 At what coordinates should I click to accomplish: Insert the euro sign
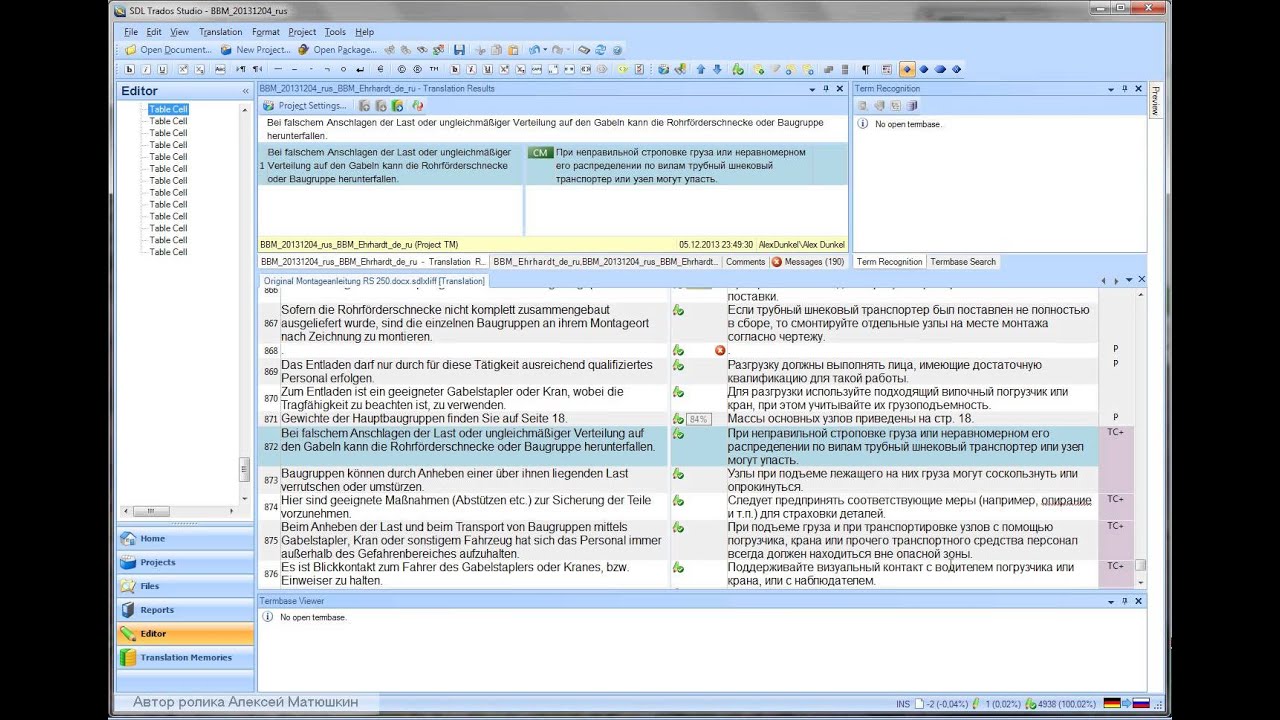(380, 70)
